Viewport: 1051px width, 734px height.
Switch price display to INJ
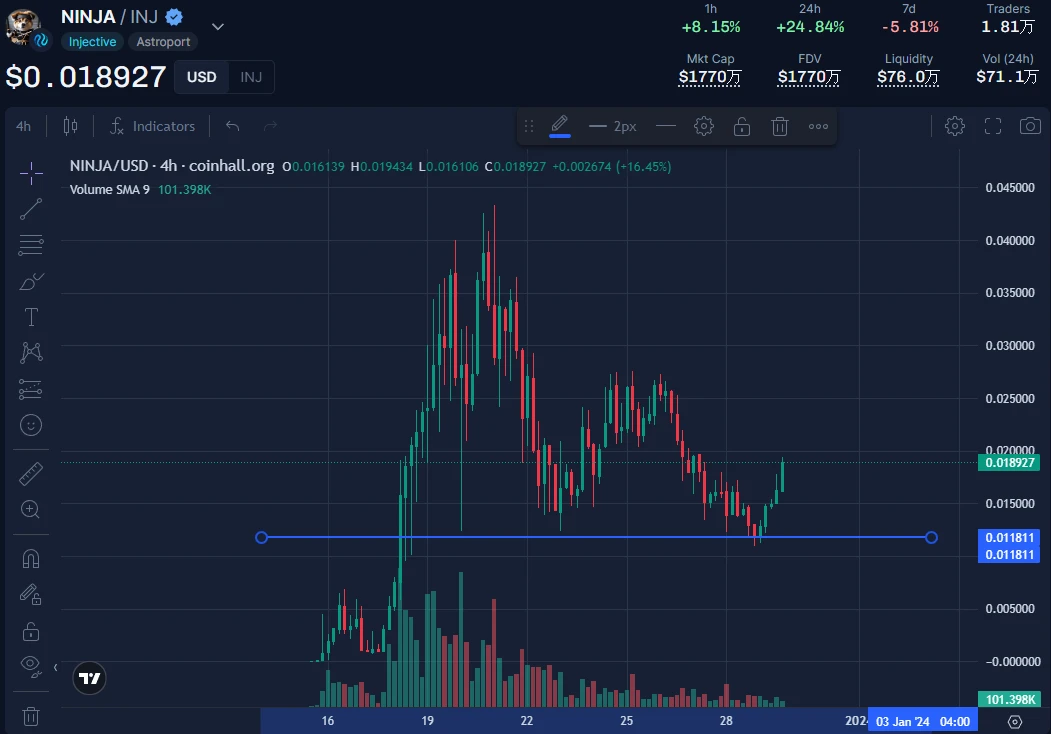click(x=251, y=77)
